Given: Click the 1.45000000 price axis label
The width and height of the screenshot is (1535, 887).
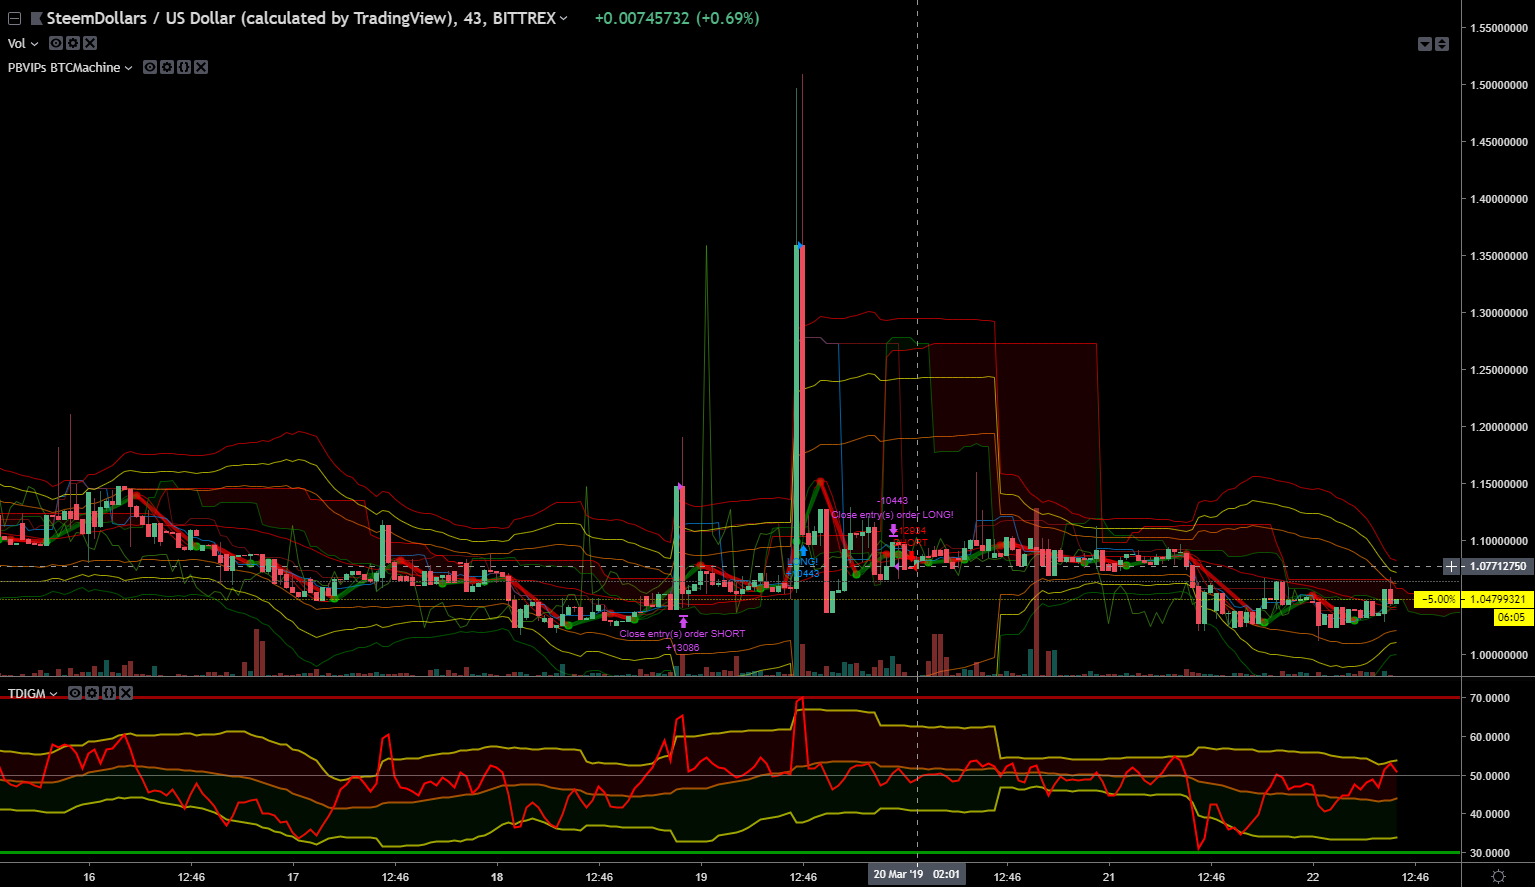Looking at the screenshot, I should click(1498, 142).
